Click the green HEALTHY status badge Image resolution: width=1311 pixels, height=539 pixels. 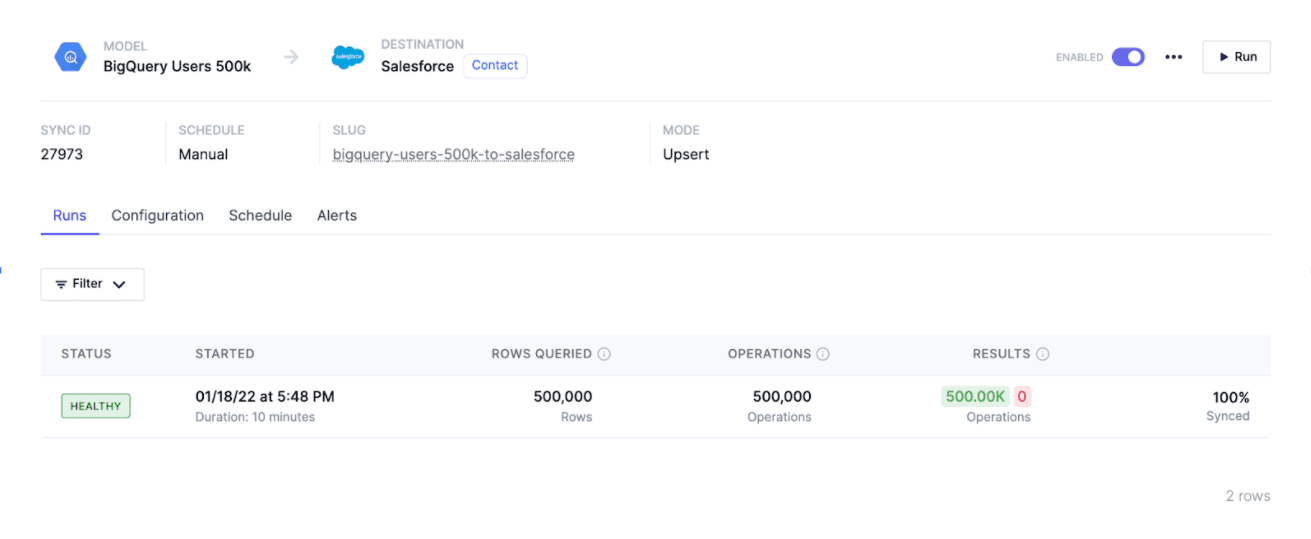click(x=95, y=406)
